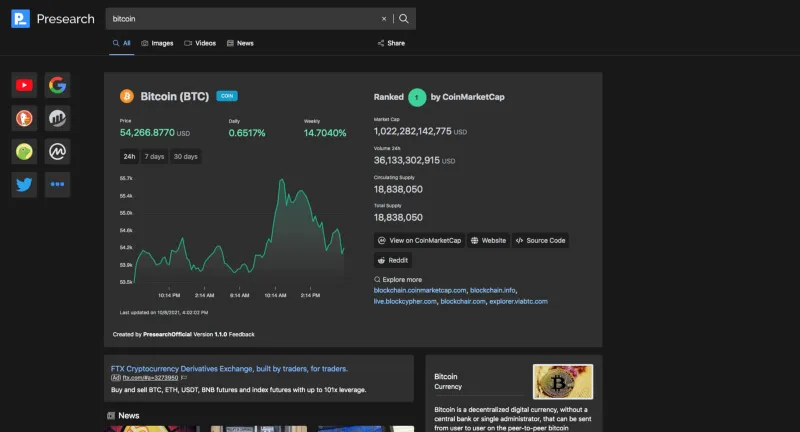
Task: Click volume 24h value 36,133,302,915
Action: pyautogui.click(x=407, y=160)
